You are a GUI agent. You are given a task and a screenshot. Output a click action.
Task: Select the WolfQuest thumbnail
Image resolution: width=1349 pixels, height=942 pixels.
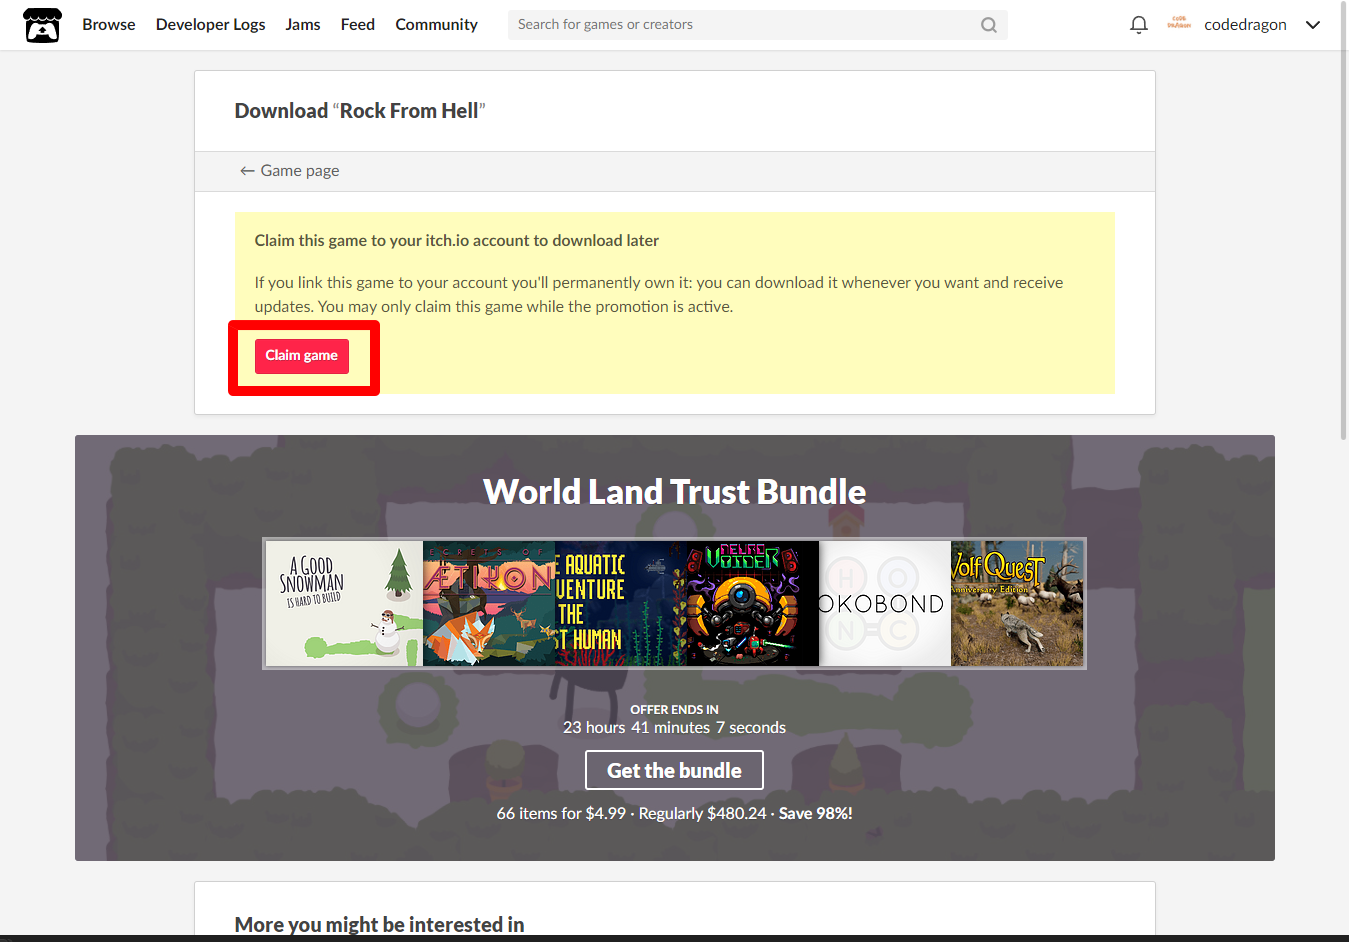(1017, 603)
